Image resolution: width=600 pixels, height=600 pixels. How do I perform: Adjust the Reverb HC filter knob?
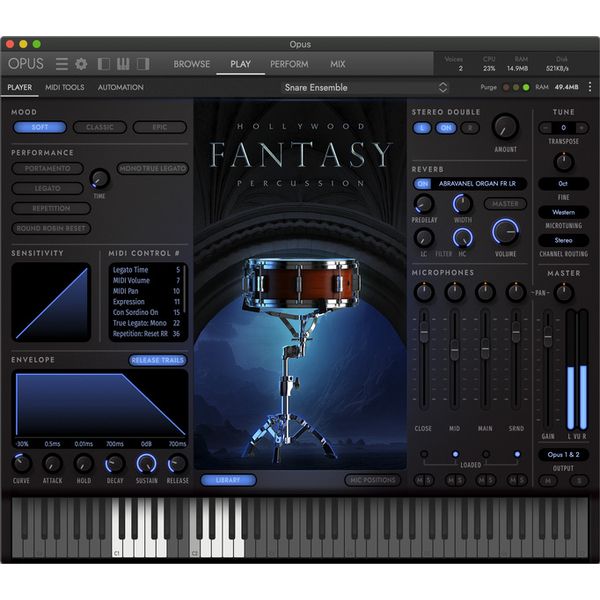pyautogui.click(x=463, y=238)
